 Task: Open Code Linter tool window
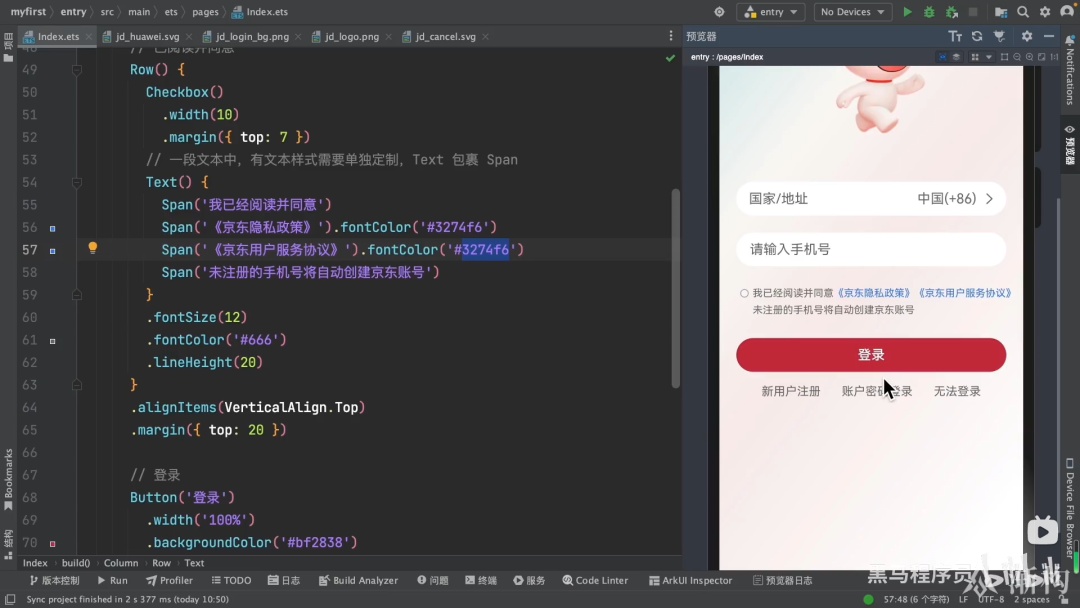coord(595,580)
